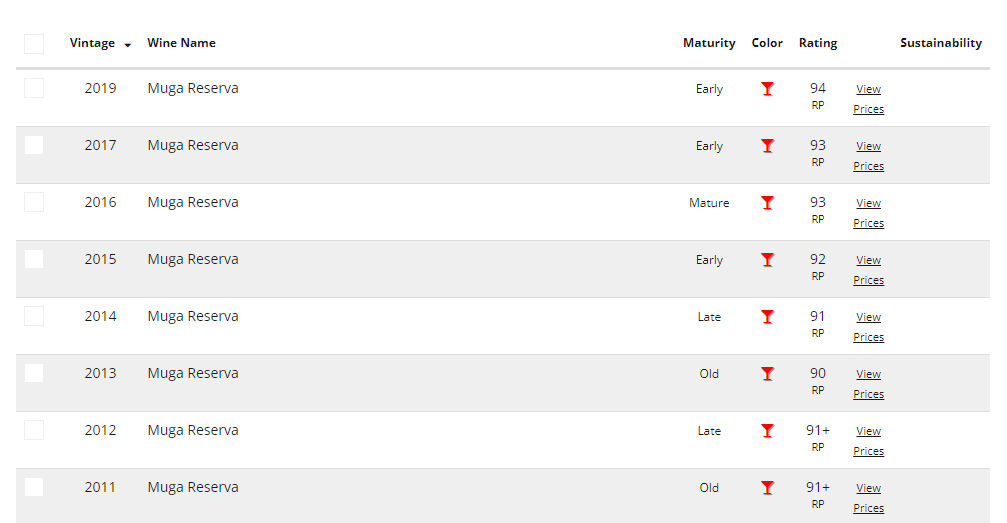Tick the checkbox for 2019 Muga Reserva
Image resolution: width=1007 pixels, height=523 pixels.
tap(34, 88)
